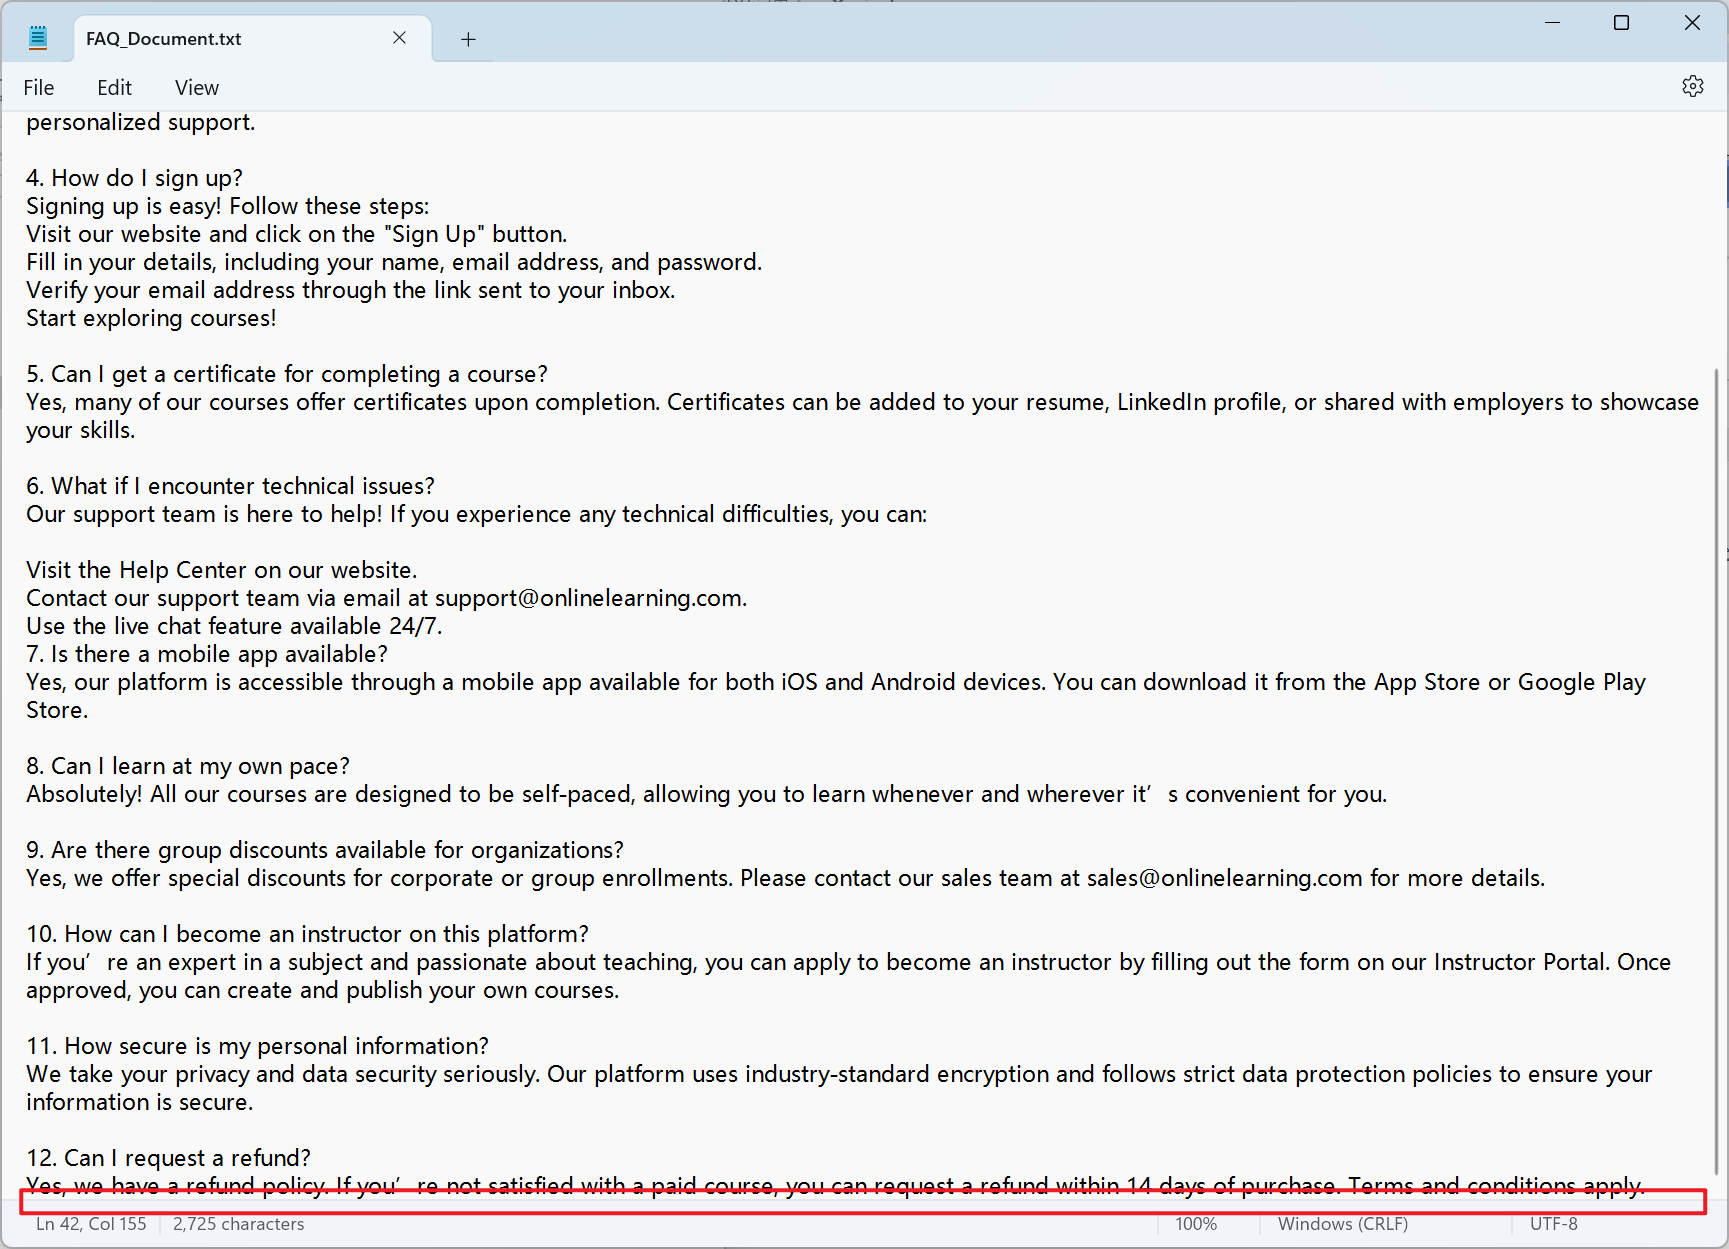Image resolution: width=1729 pixels, height=1249 pixels.
Task: Click the UTF-8 encoding indicator
Action: (1553, 1224)
